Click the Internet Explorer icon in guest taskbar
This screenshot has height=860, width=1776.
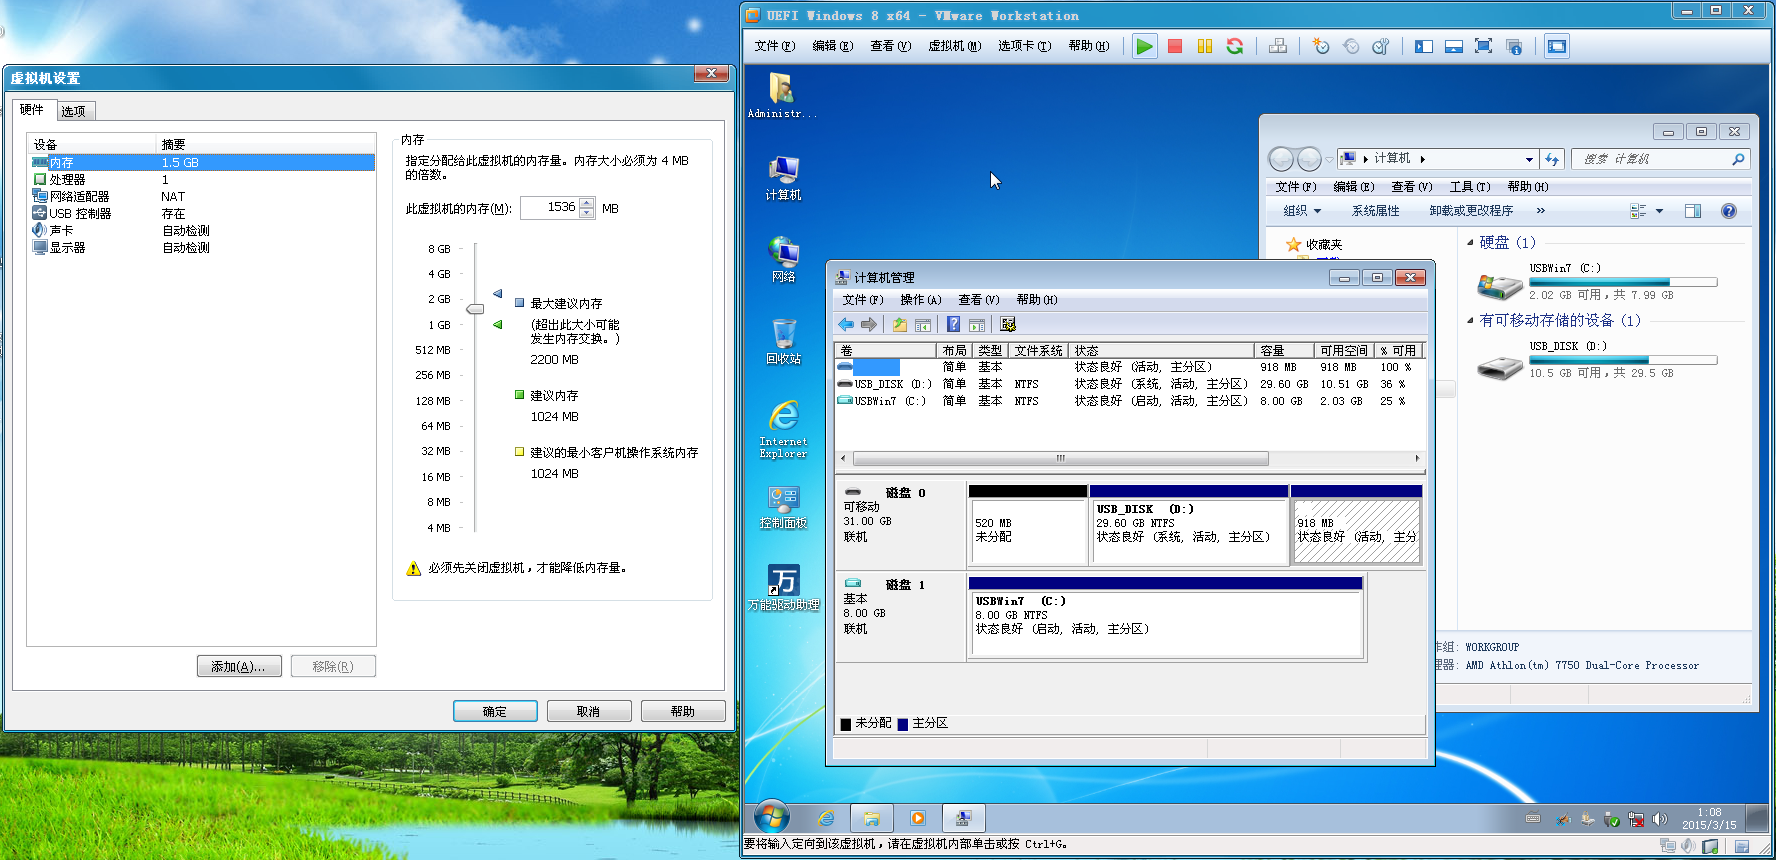(x=826, y=818)
